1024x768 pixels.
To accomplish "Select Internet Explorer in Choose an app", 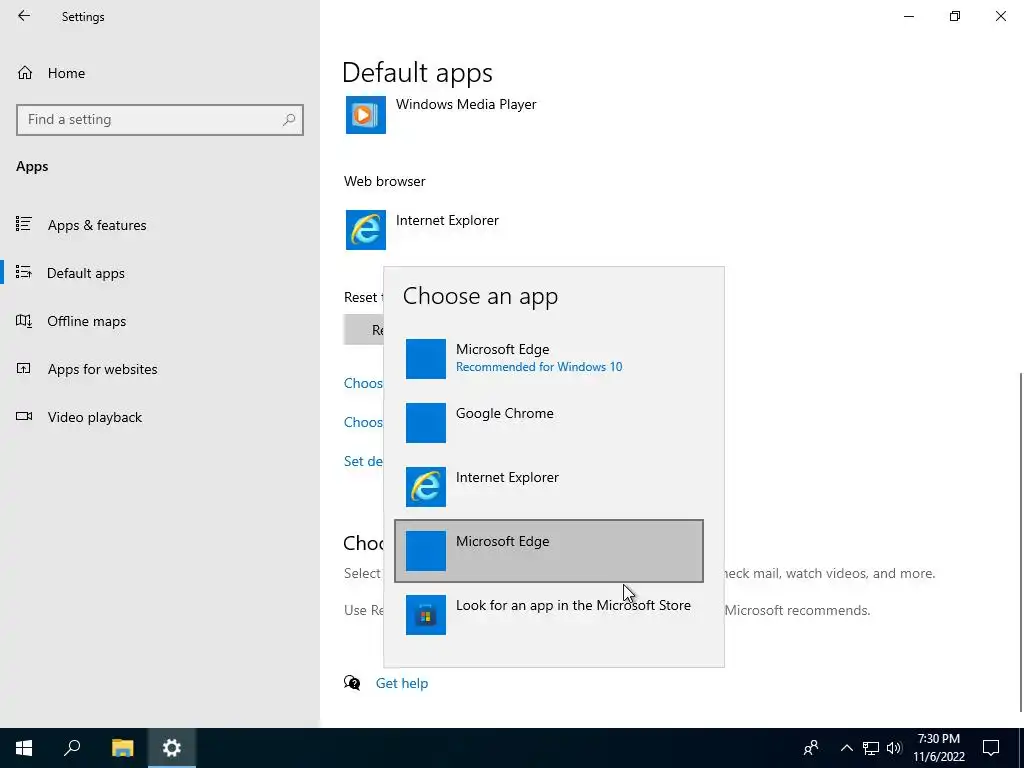I will [549, 487].
